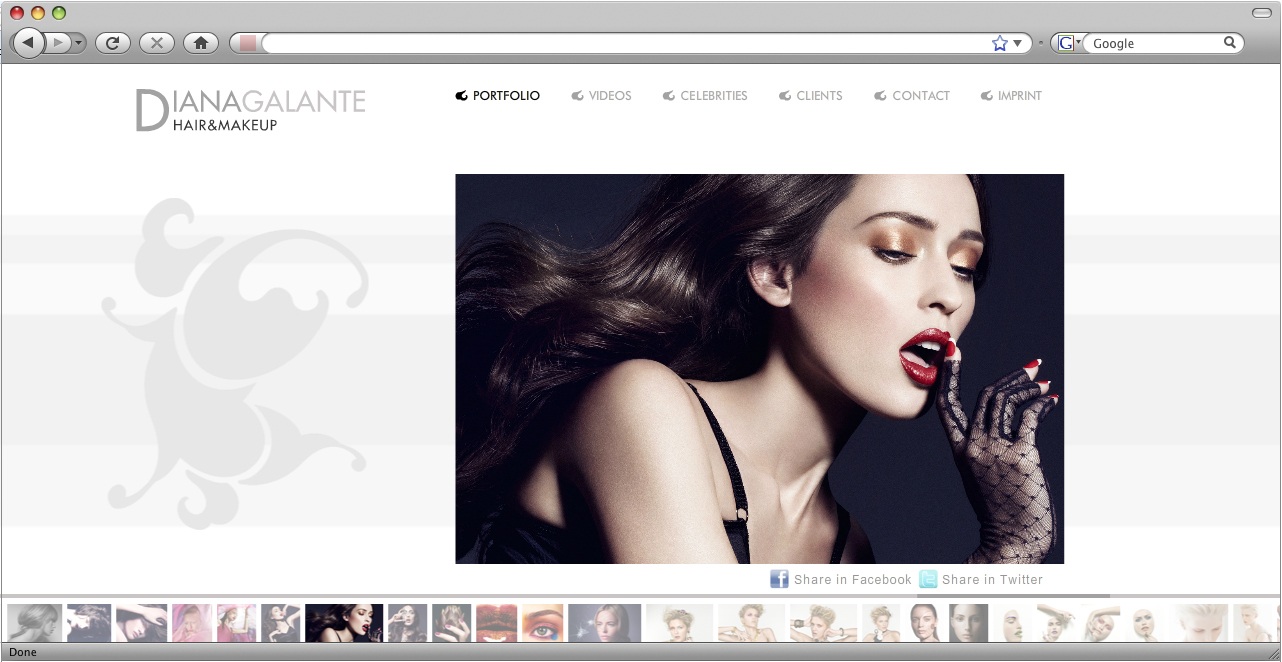Navigate to the CONTACT page
The width and height of the screenshot is (1282, 662).
point(912,96)
